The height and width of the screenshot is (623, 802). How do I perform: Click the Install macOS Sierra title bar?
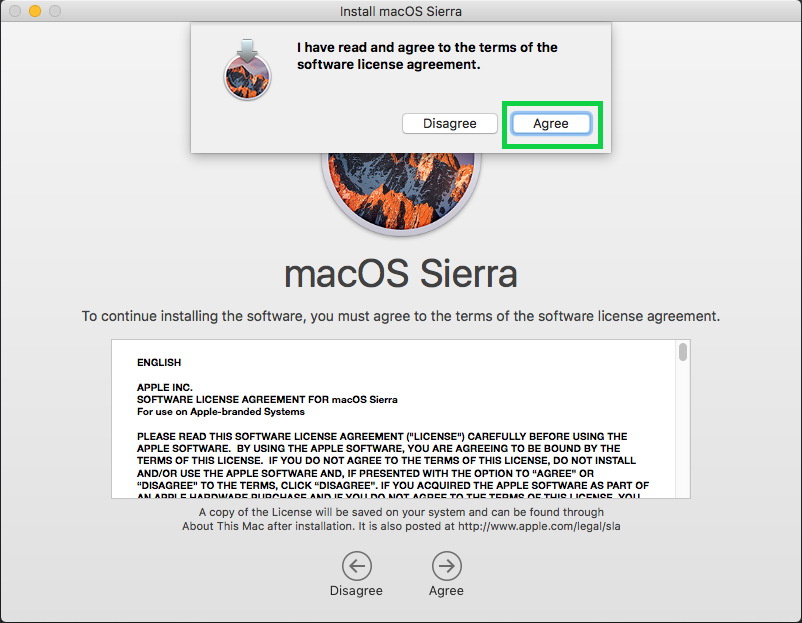[401, 11]
